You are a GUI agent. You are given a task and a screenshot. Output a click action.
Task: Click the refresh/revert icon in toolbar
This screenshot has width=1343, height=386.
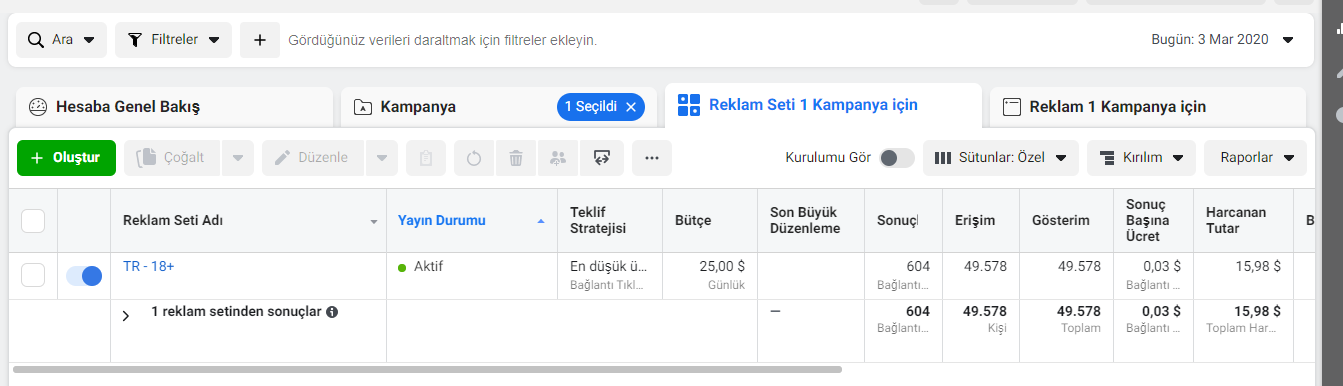[474, 158]
